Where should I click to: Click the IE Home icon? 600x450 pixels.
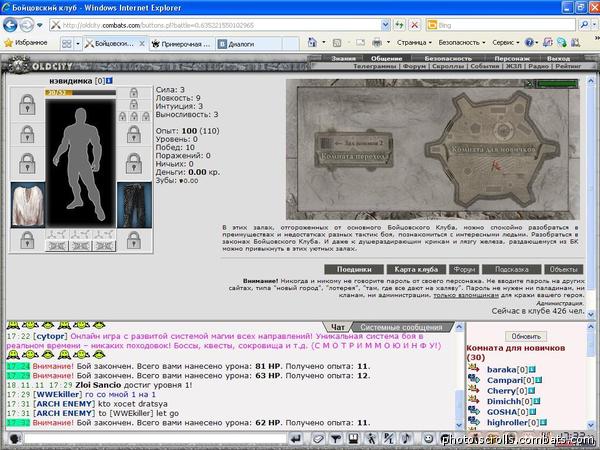312,42
